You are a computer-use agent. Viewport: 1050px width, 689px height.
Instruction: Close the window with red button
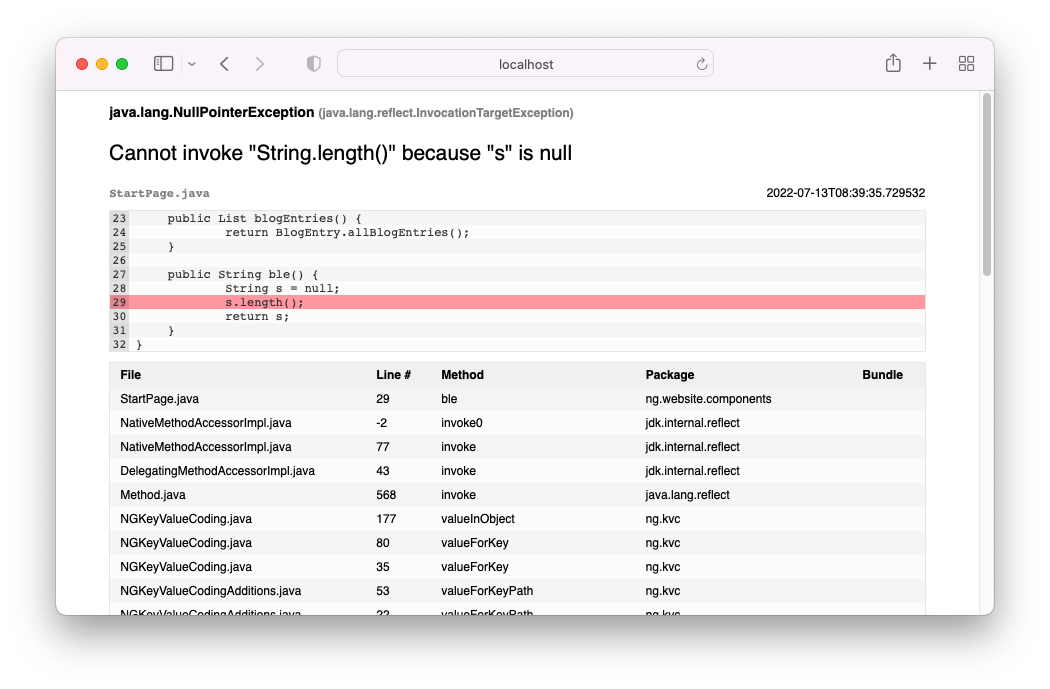[82, 64]
